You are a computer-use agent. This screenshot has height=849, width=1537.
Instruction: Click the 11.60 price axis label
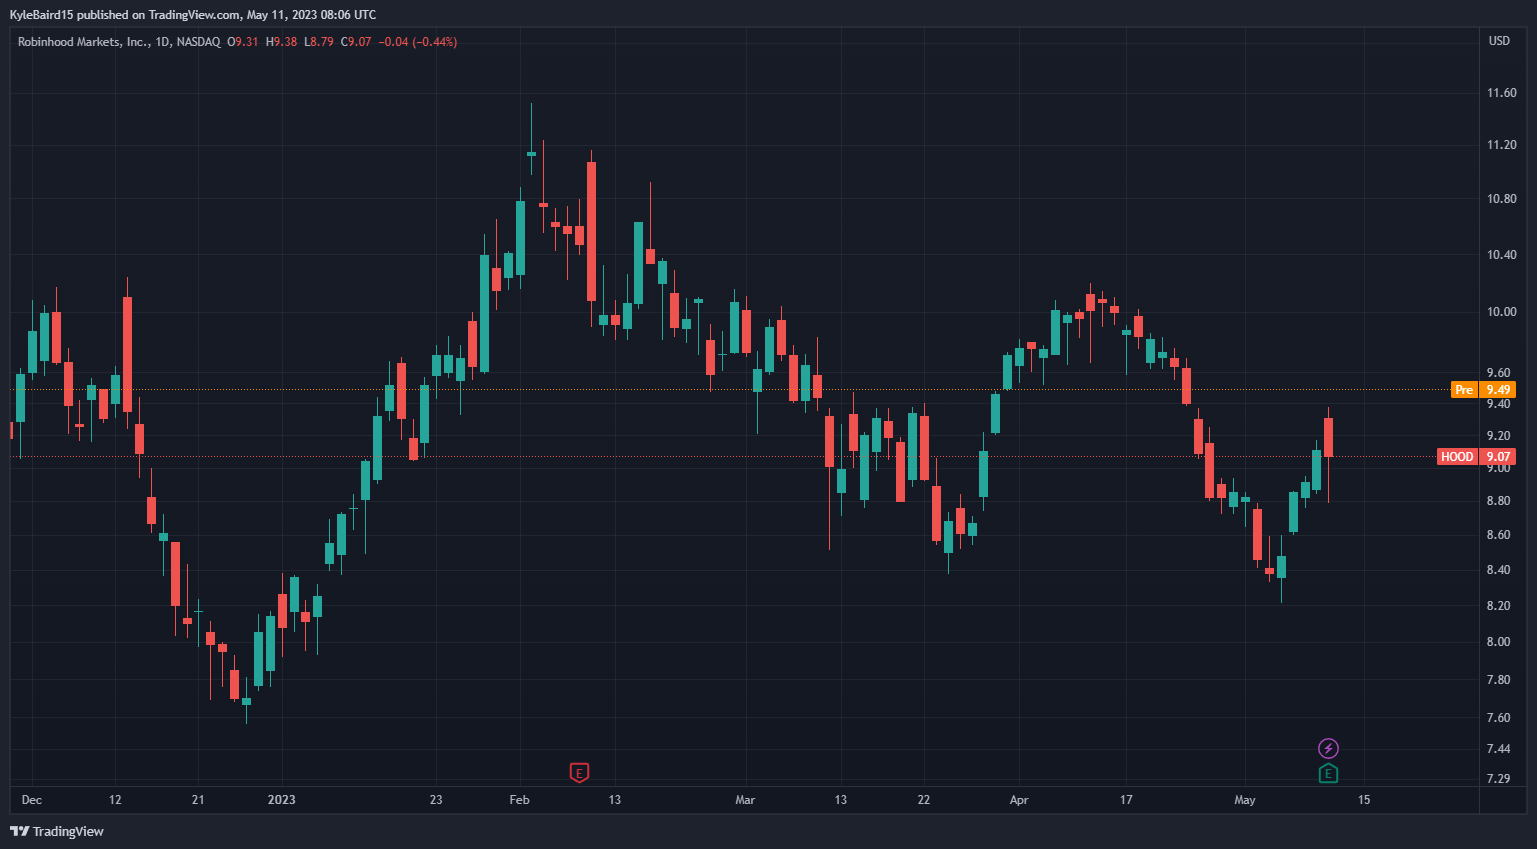[1502, 93]
